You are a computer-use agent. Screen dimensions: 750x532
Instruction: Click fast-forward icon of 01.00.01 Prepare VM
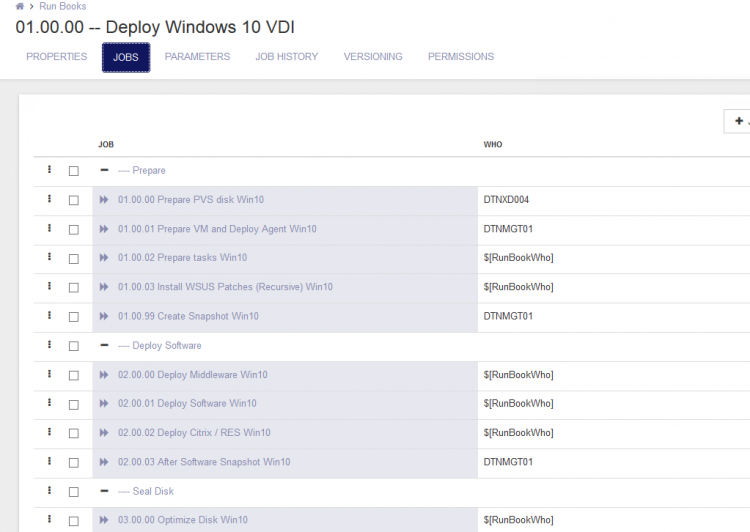point(104,229)
